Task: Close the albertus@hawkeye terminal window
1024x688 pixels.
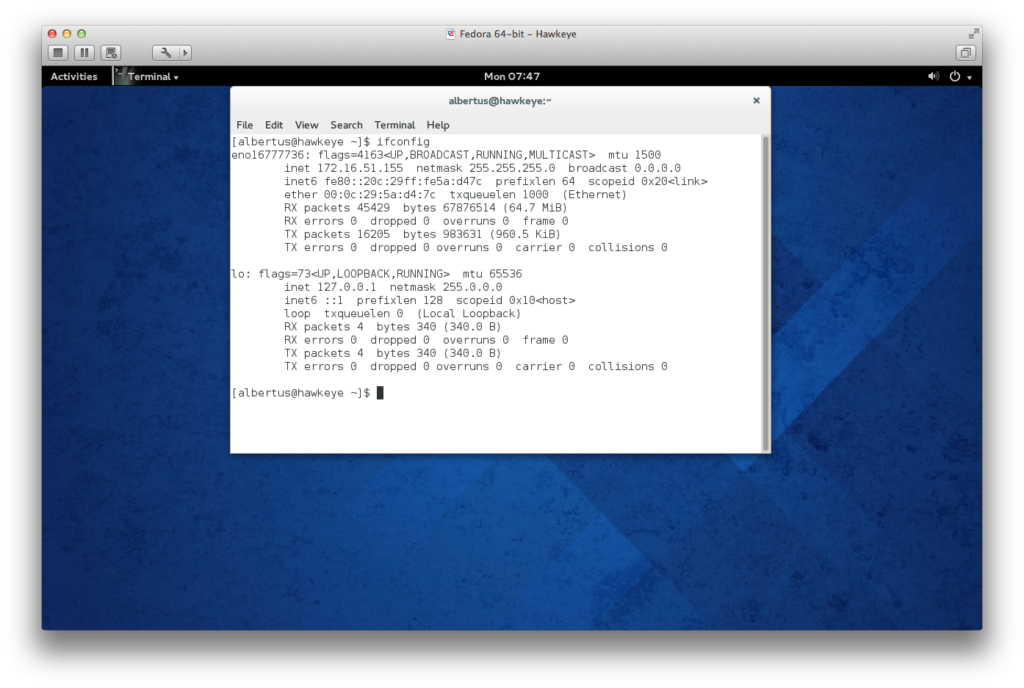Action: click(756, 101)
